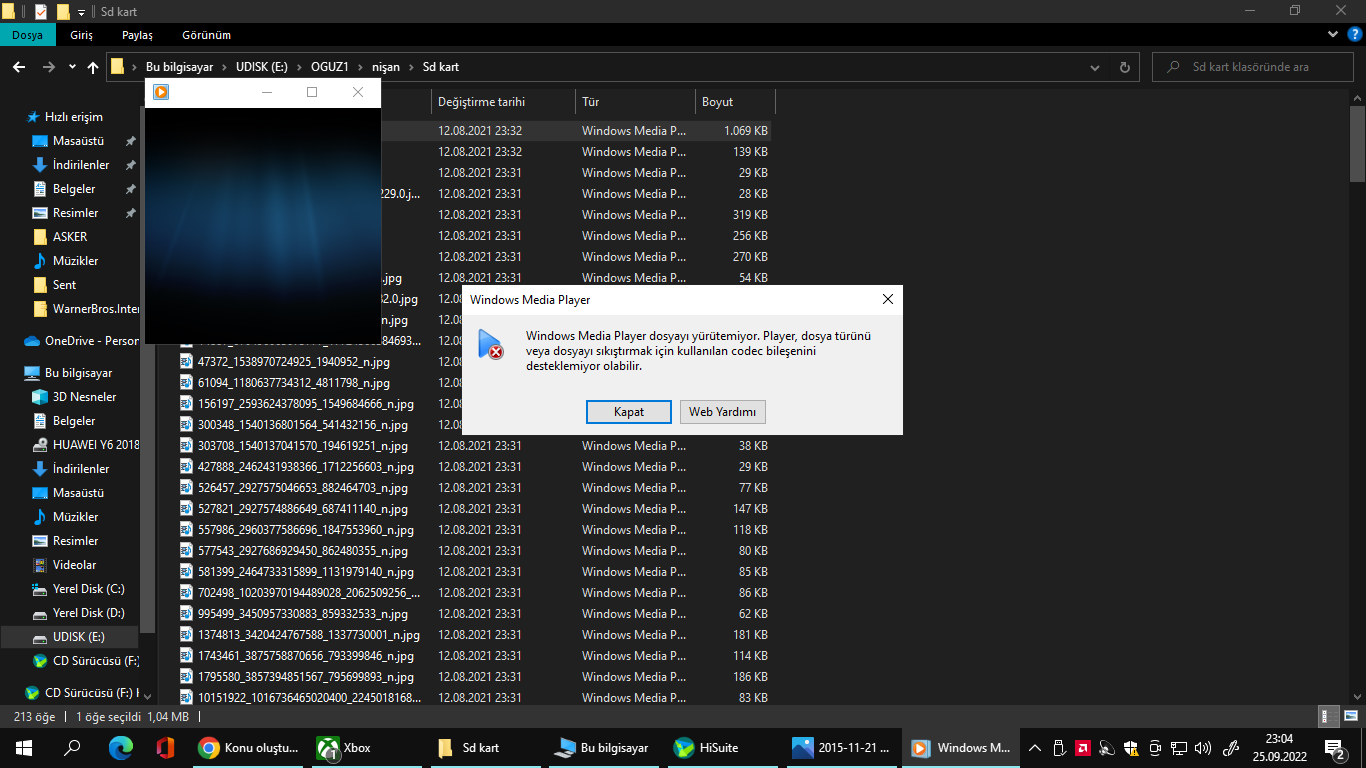Select file 47372_1538970724925_1940952_n.jpg

[x=293, y=362]
